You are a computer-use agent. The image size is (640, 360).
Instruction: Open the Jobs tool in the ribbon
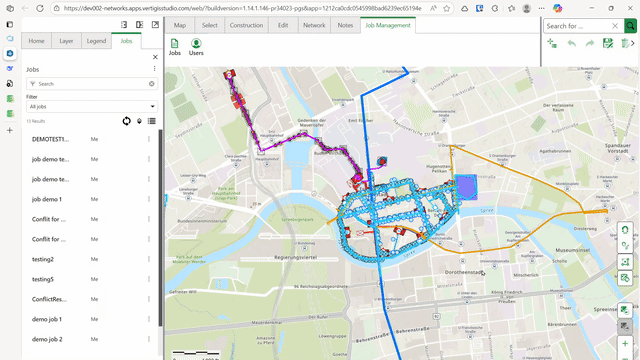pyautogui.click(x=175, y=47)
